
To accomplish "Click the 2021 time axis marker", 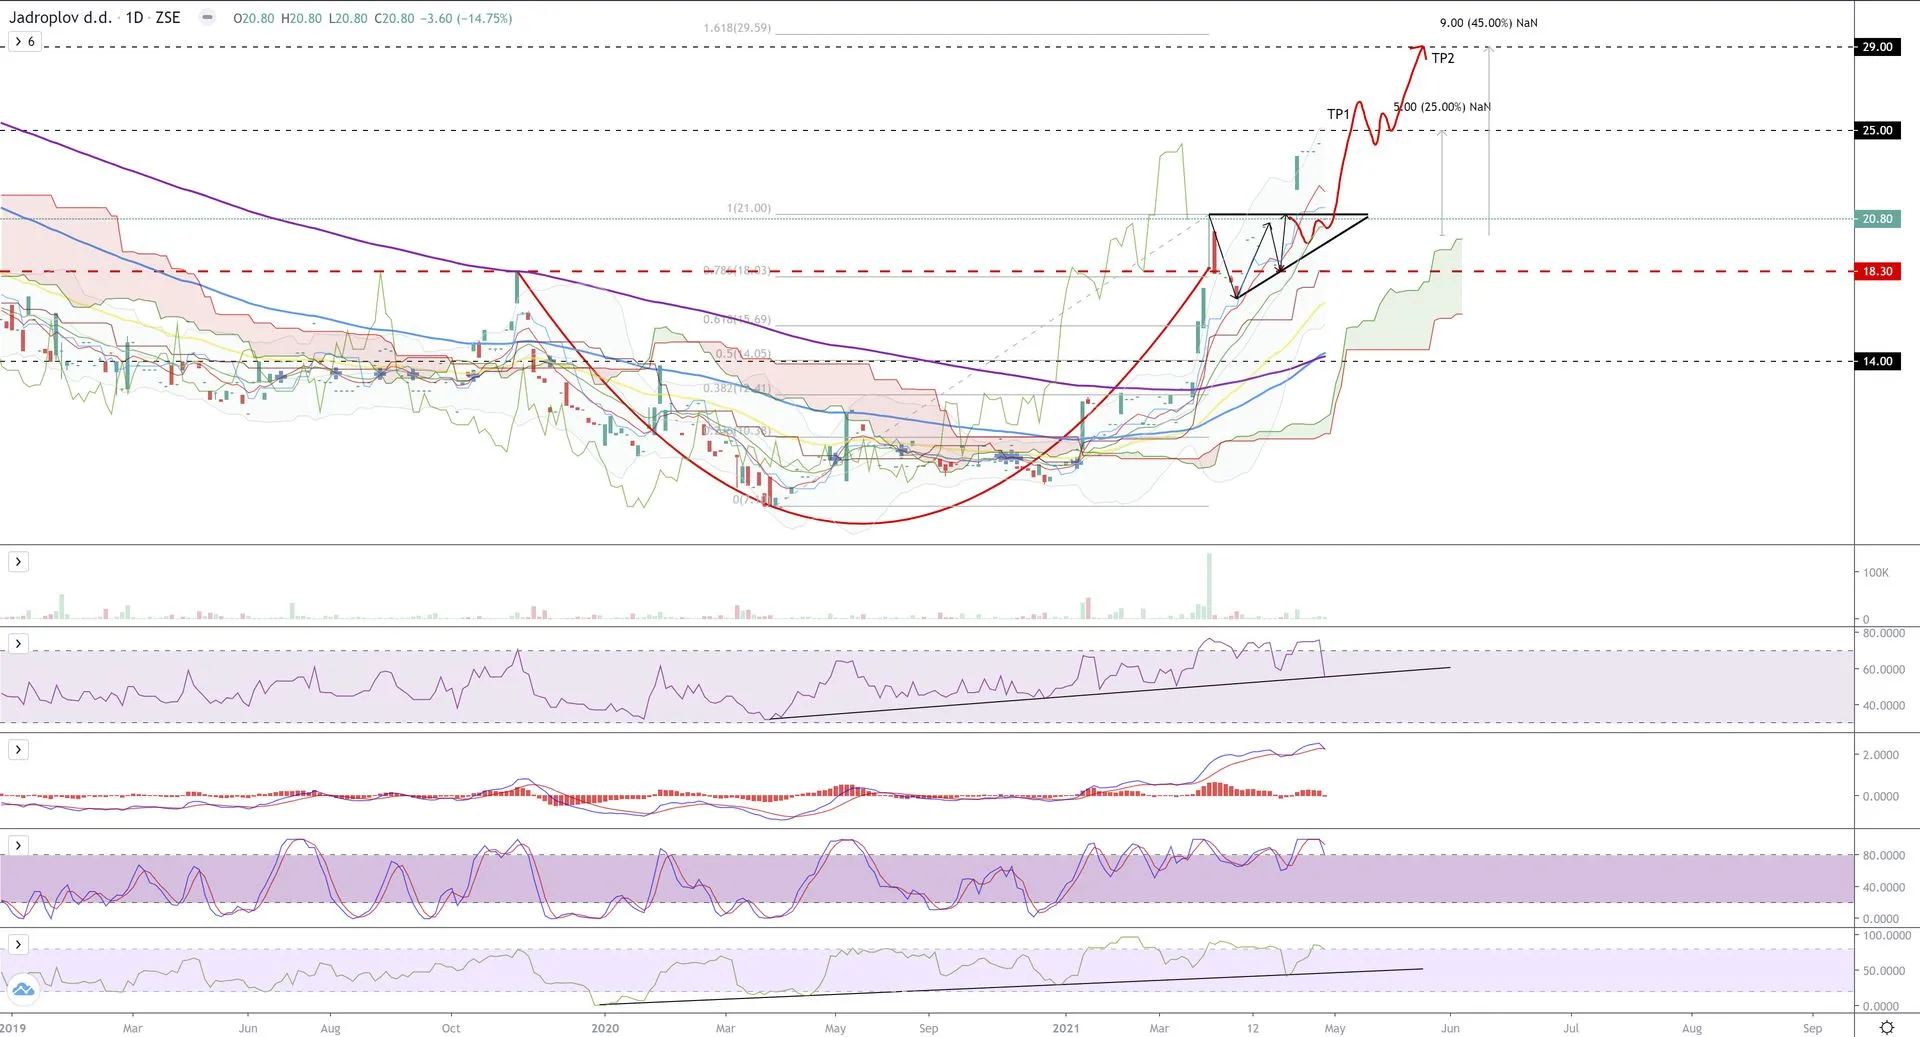I will point(1066,1028).
